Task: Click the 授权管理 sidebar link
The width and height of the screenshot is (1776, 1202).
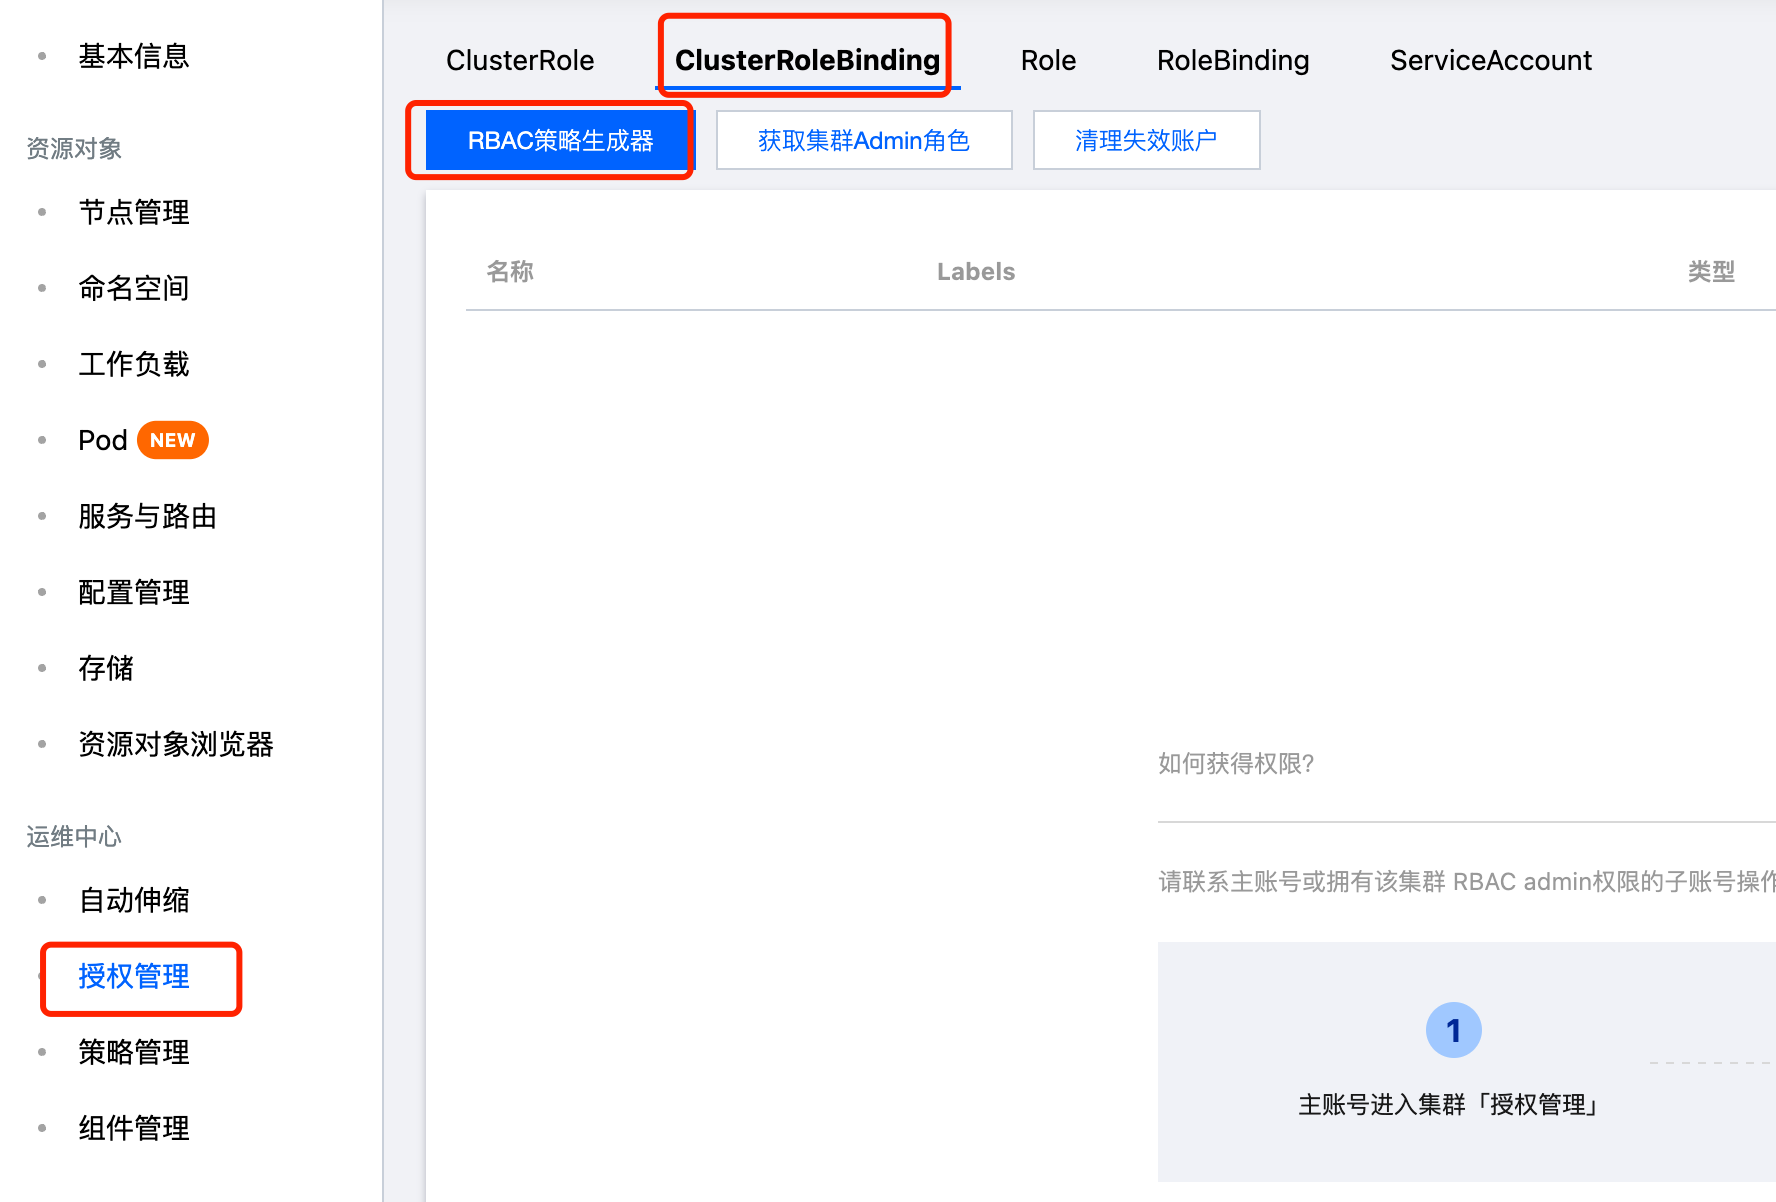Action: pyautogui.click(x=134, y=977)
